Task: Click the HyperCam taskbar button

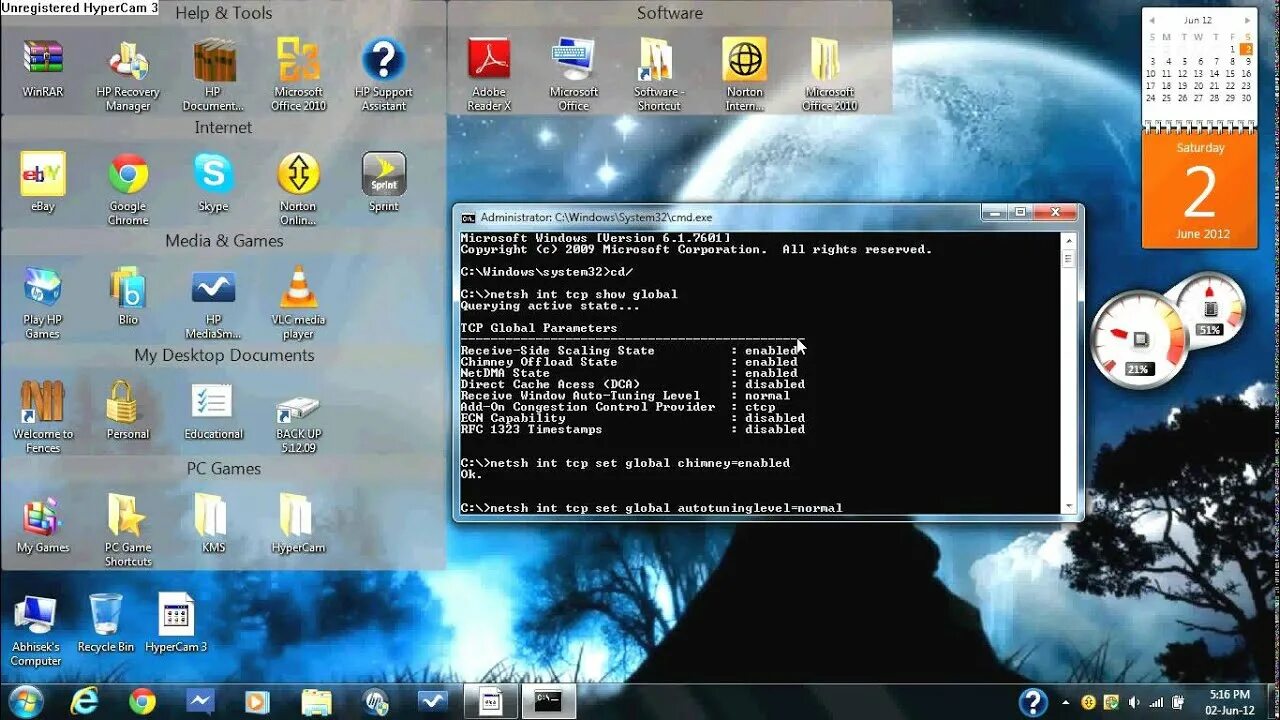Action: pos(491,701)
